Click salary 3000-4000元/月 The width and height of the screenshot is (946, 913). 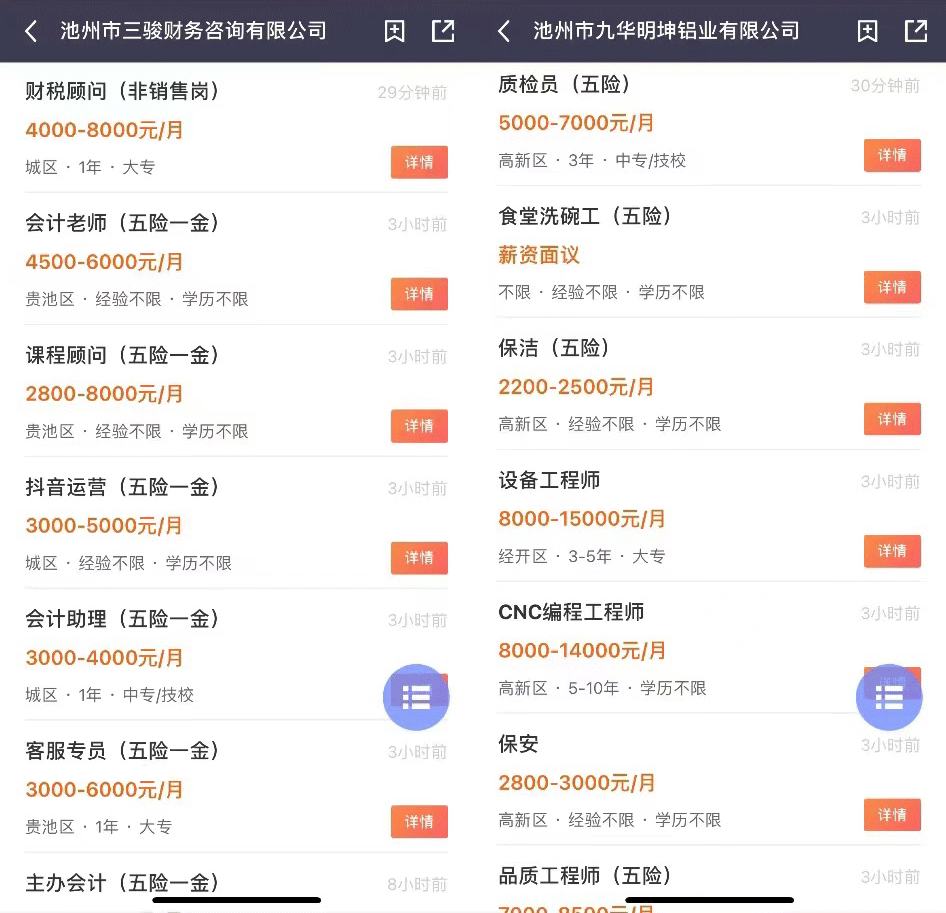pyautogui.click(x=104, y=657)
